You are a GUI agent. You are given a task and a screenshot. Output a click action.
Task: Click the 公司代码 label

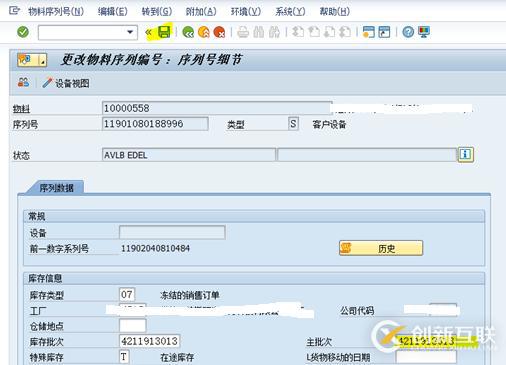pyautogui.click(x=357, y=311)
